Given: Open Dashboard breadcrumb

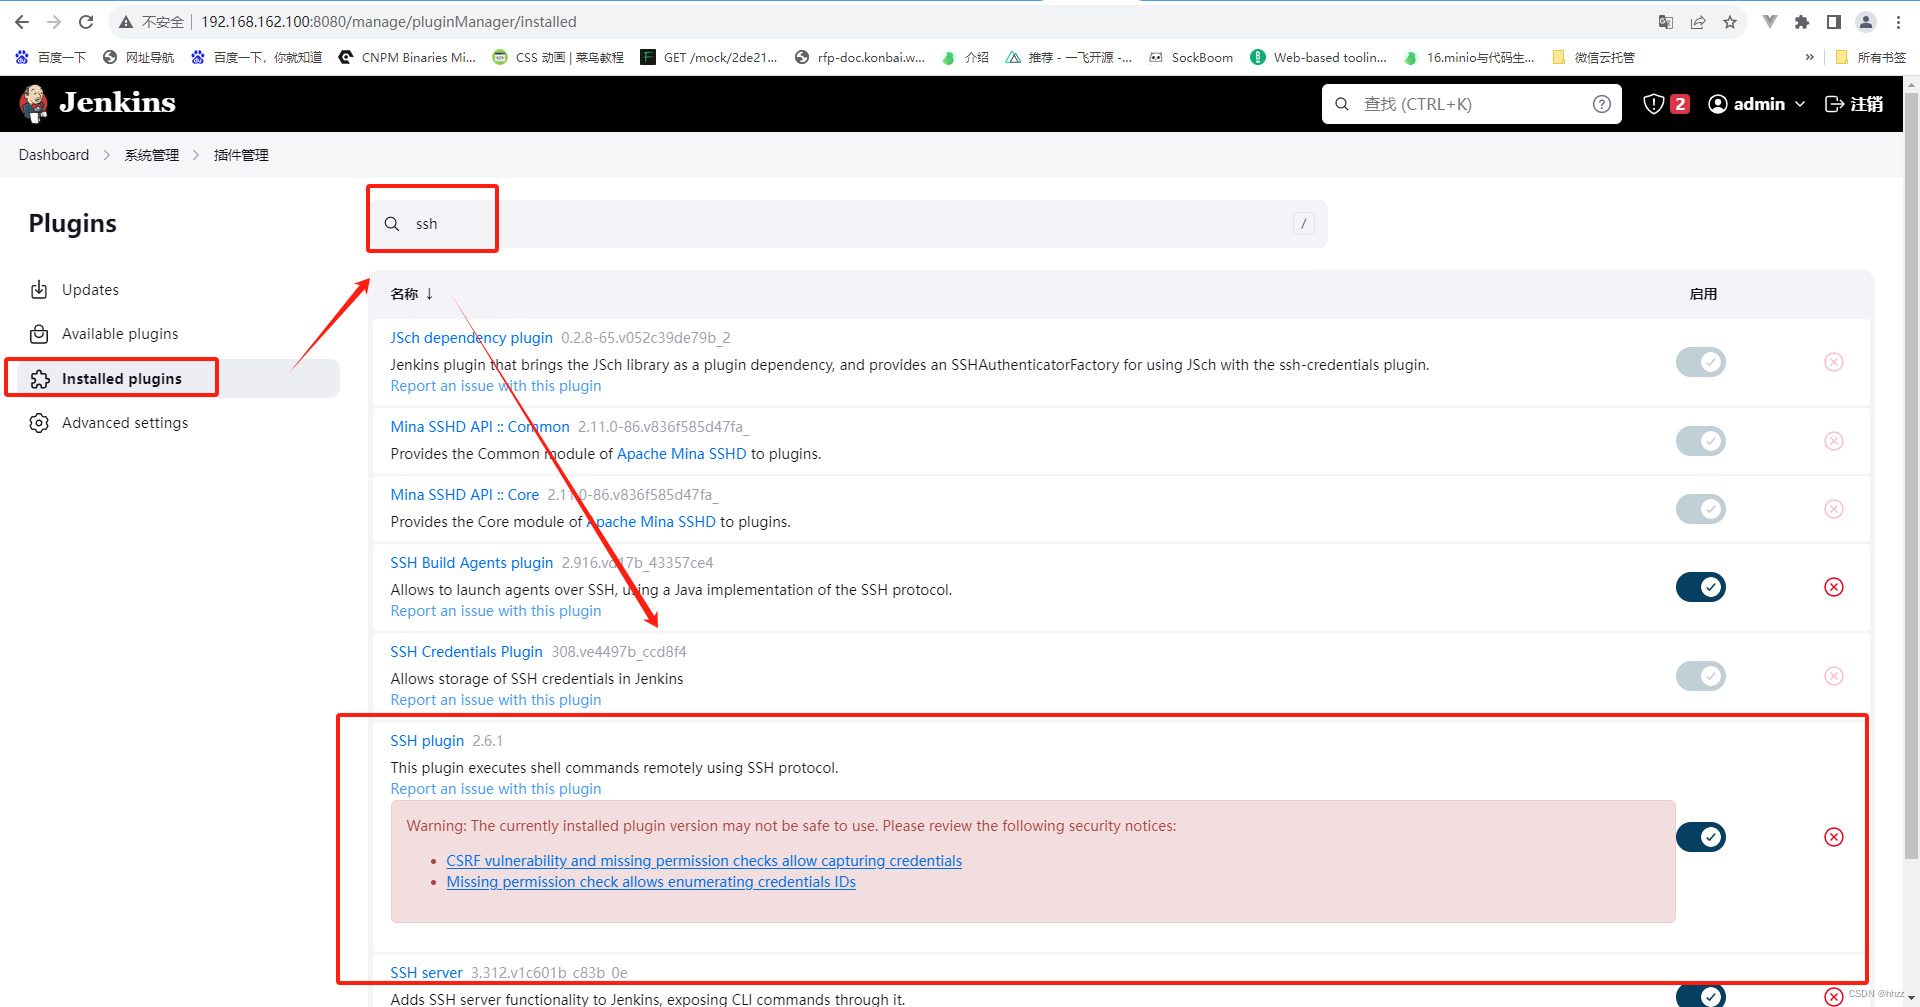Looking at the screenshot, I should 54,155.
